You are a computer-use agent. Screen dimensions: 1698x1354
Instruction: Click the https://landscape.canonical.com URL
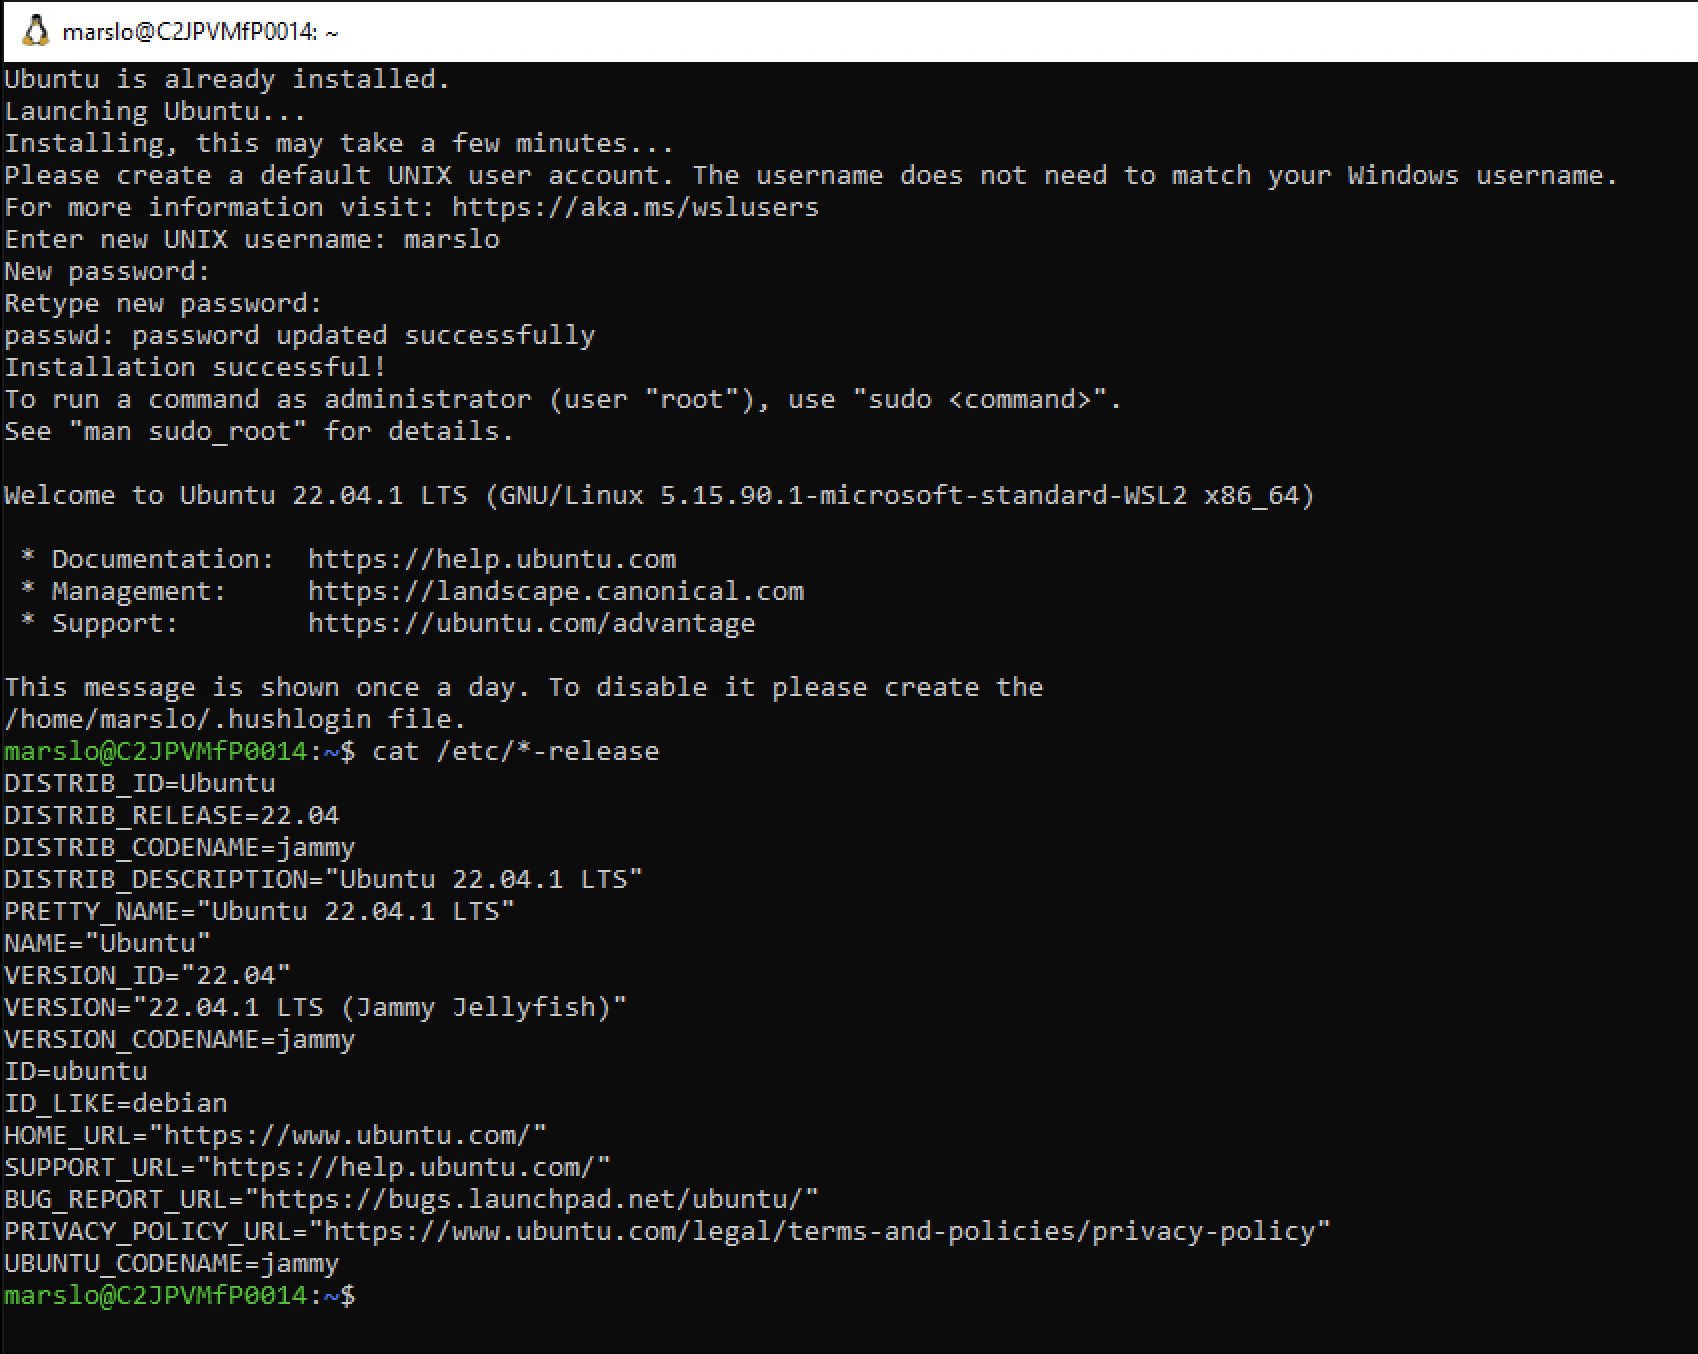click(556, 591)
